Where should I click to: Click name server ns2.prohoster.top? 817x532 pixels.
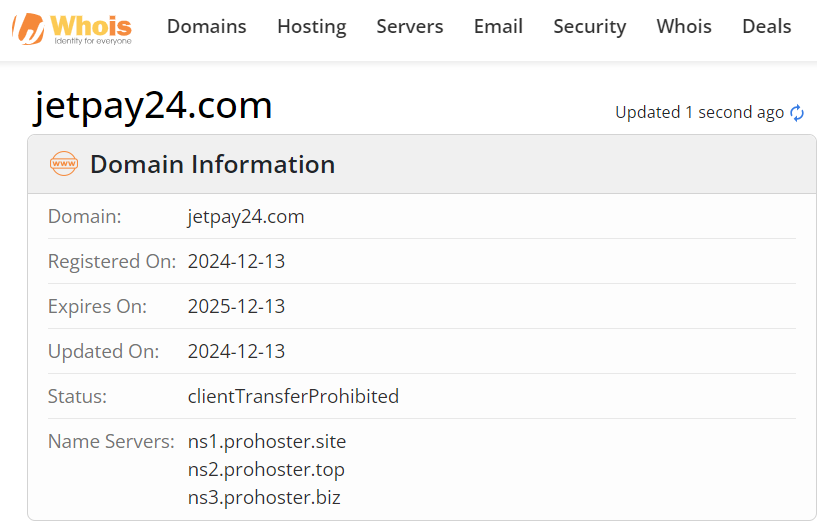point(266,469)
